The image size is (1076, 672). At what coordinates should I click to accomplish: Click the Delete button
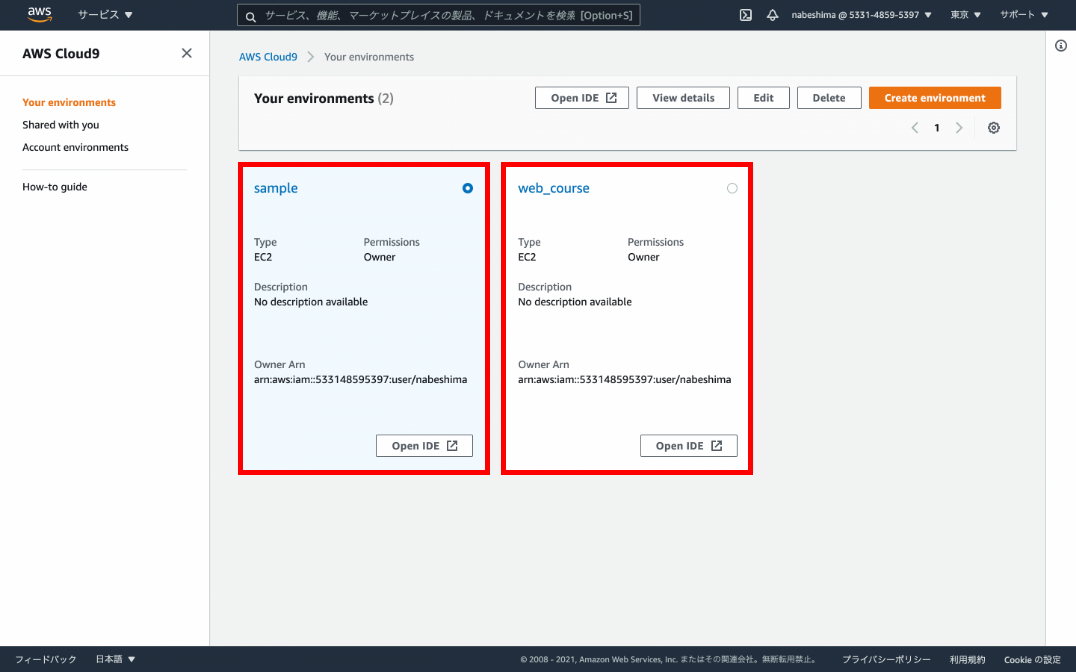click(829, 97)
